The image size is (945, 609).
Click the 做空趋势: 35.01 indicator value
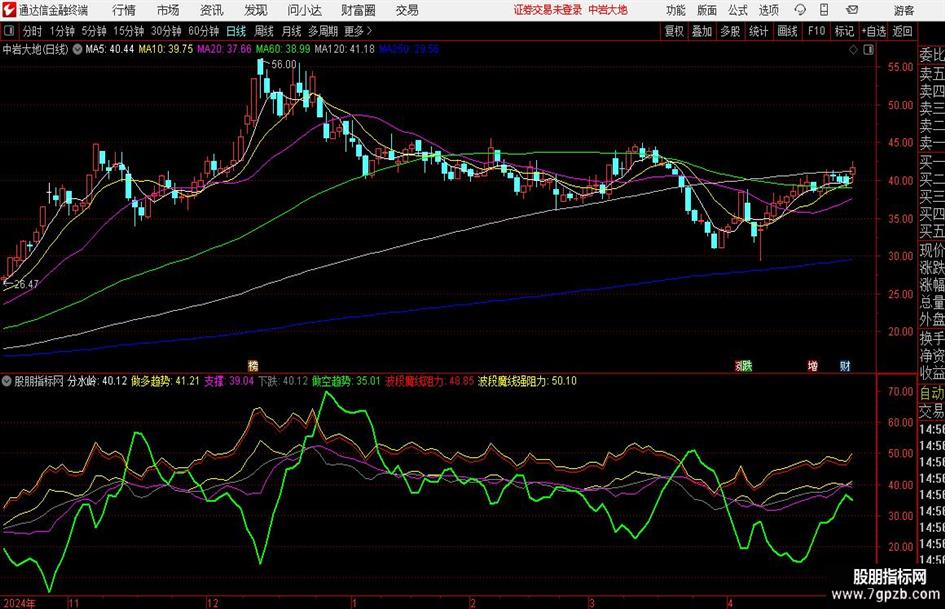click(347, 381)
